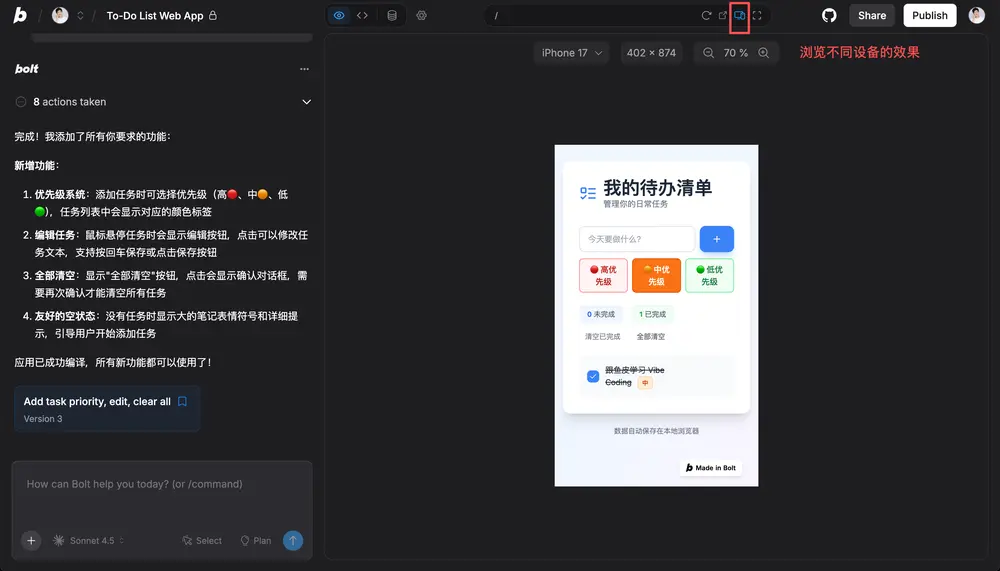Open the account profile avatar

pos(976,15)
